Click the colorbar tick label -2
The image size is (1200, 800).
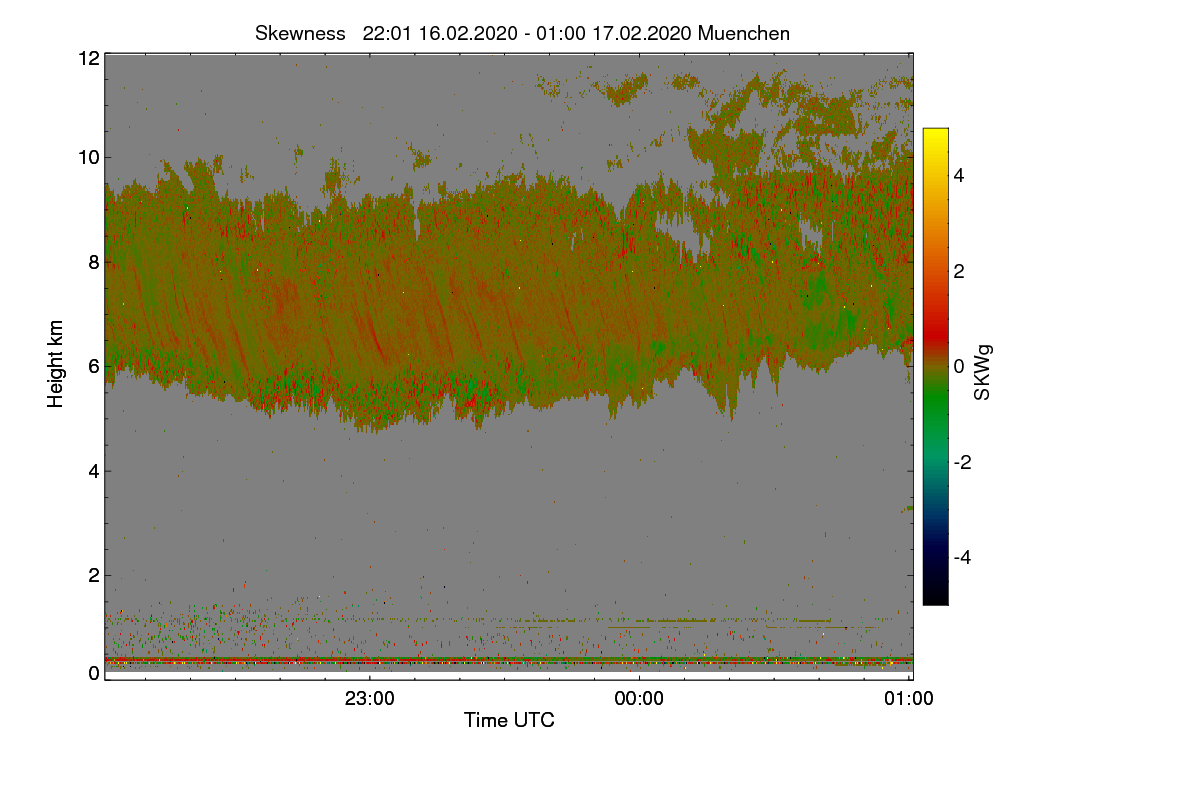[961, 462]
